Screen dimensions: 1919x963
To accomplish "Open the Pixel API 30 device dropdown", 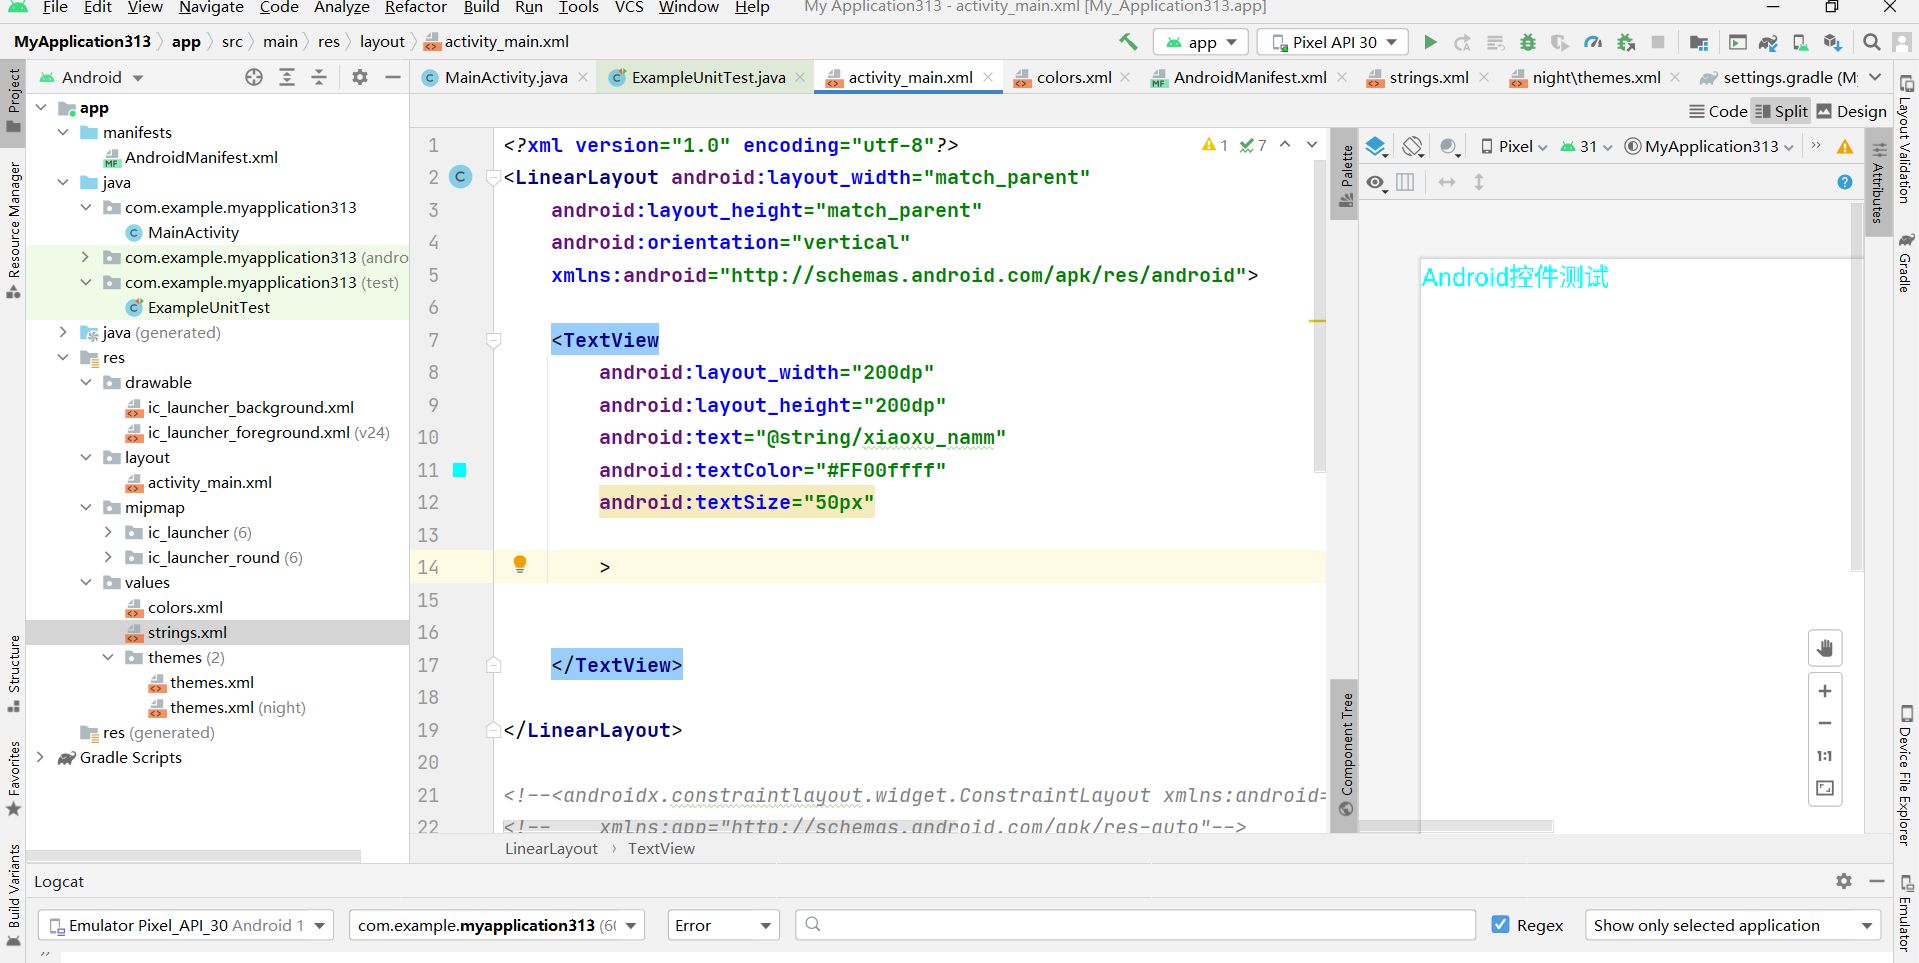I will coord(1333,42).
